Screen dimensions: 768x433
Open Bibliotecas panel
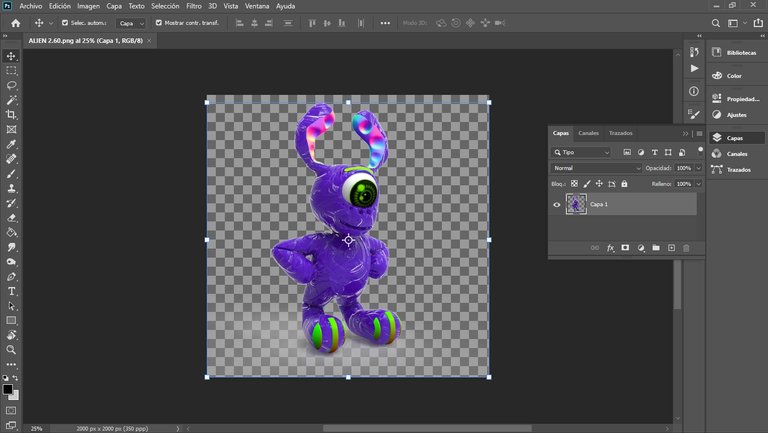click(736, 52)
